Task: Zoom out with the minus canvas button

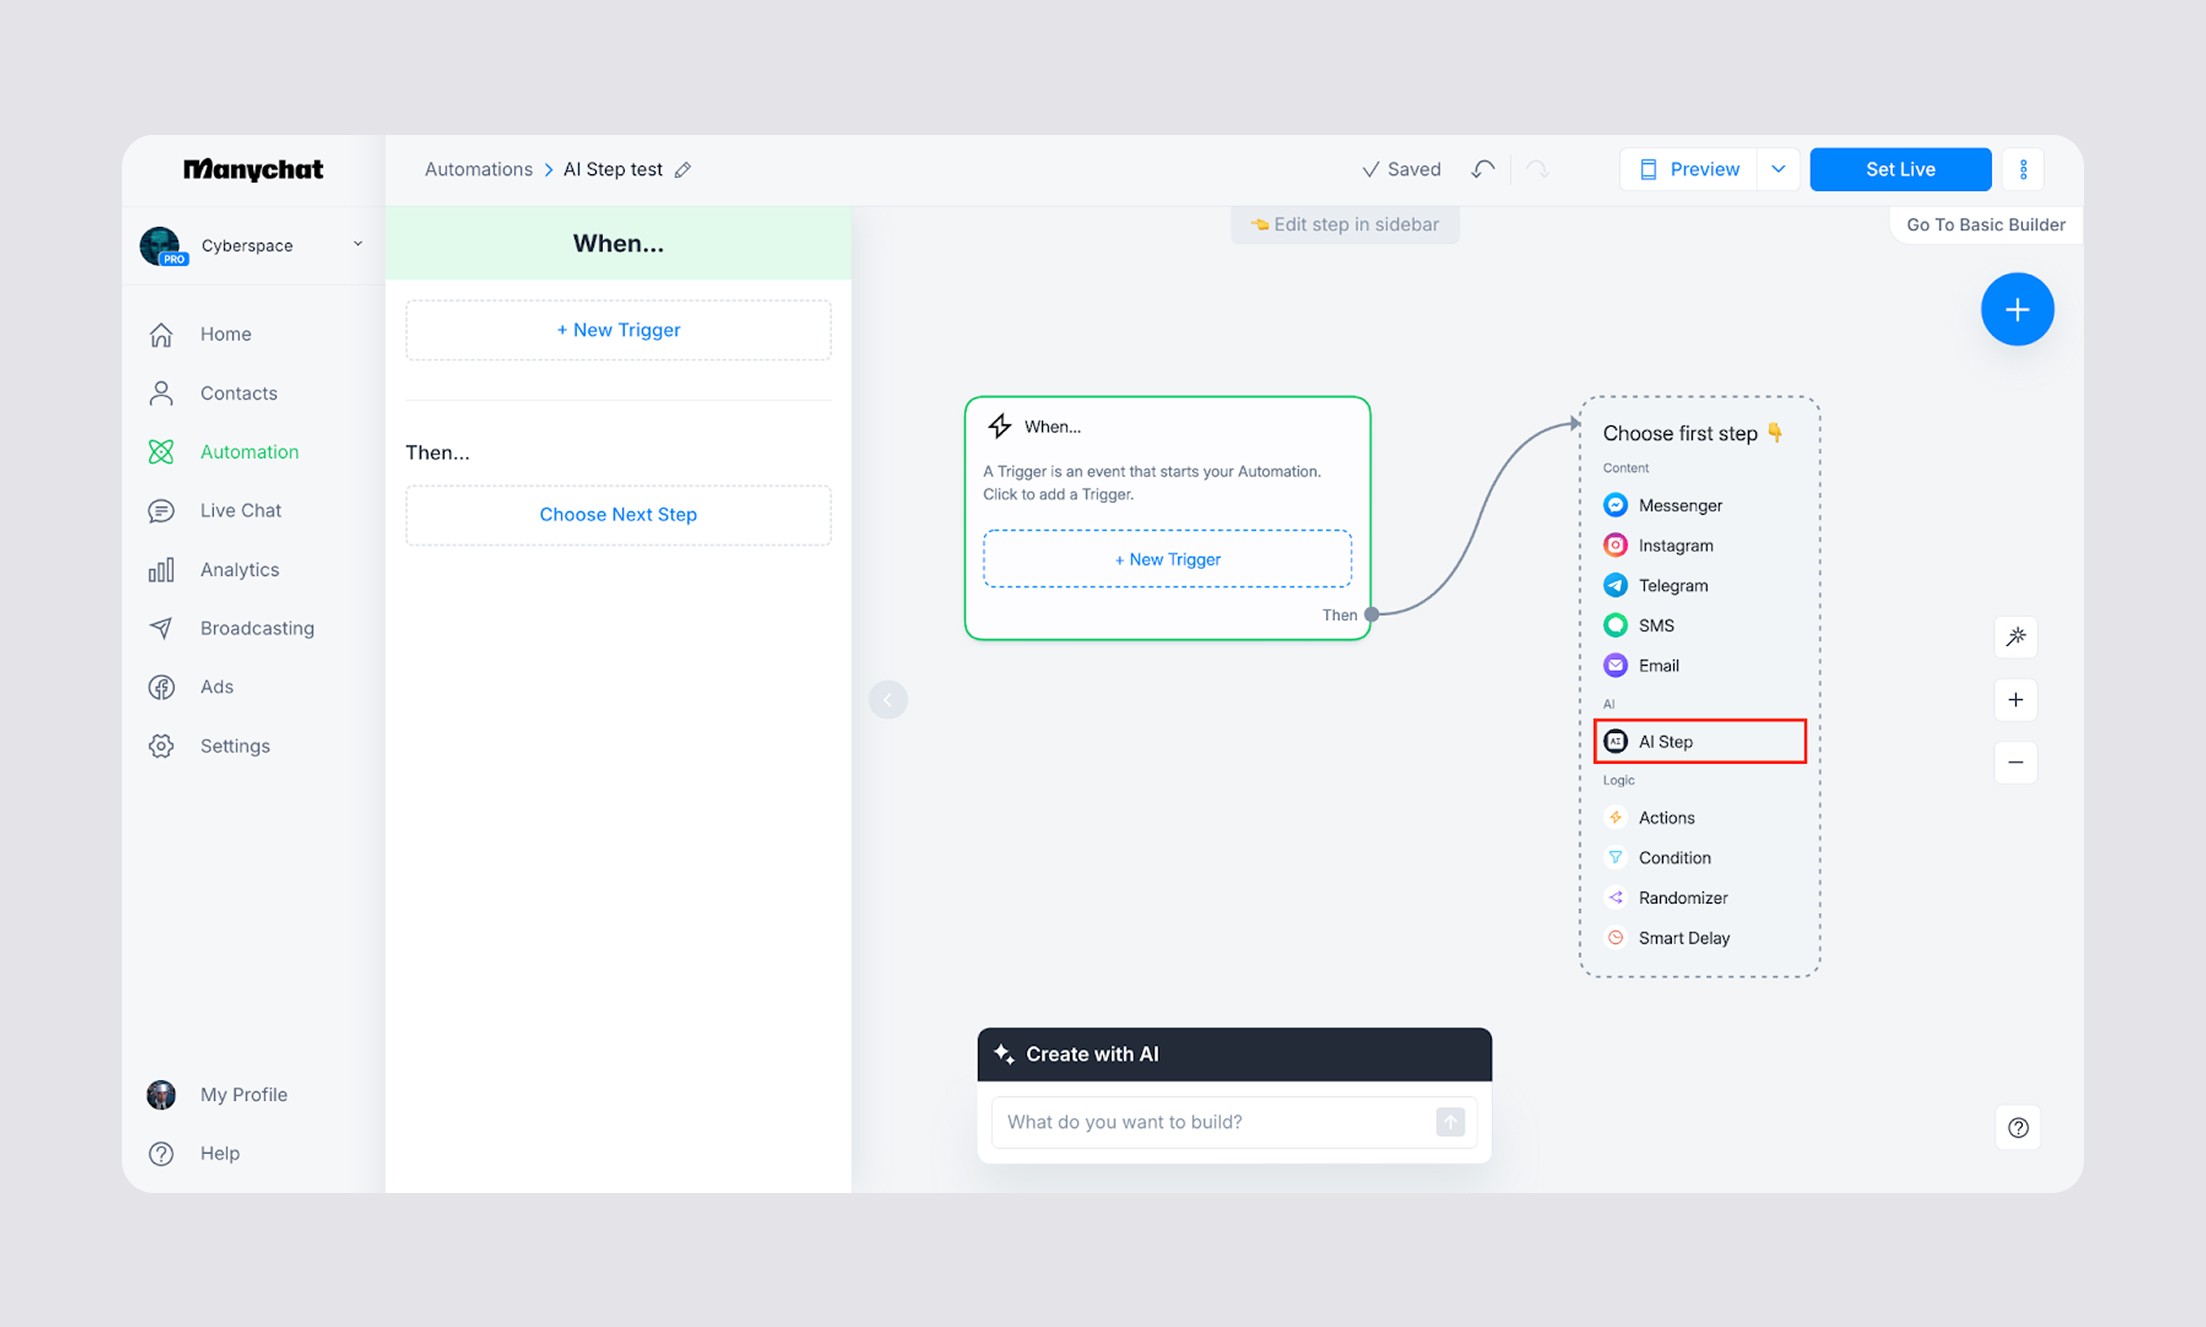Action: click(x=2016, y=763)
